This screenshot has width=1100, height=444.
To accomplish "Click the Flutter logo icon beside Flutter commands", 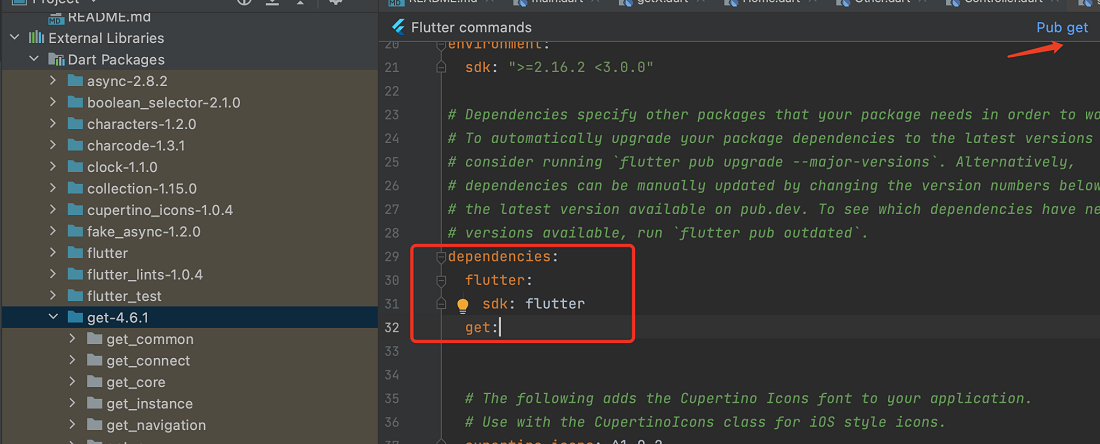I will click(399, 27).
